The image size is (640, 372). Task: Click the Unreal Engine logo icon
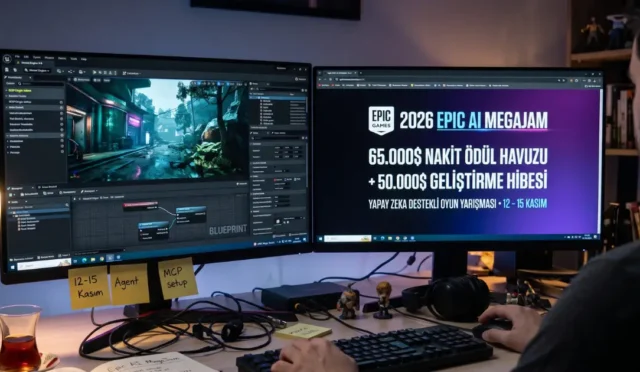(x=7, y=59)
